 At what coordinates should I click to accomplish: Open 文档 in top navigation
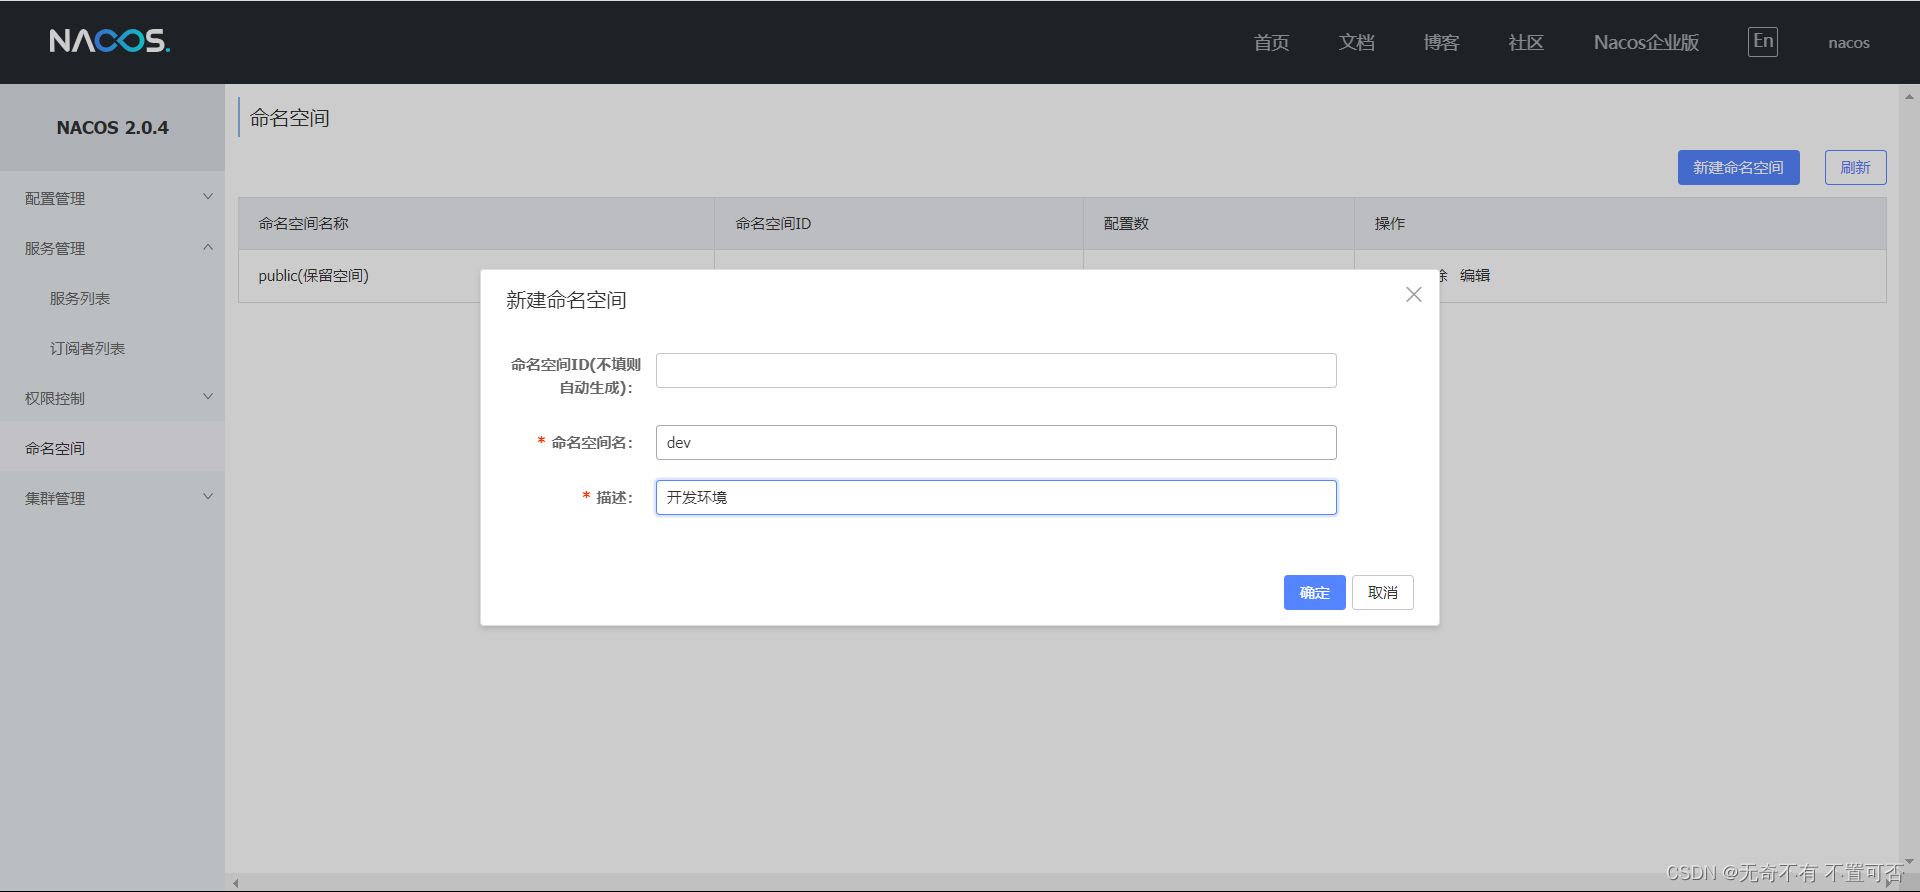(x=1356, y=42)
